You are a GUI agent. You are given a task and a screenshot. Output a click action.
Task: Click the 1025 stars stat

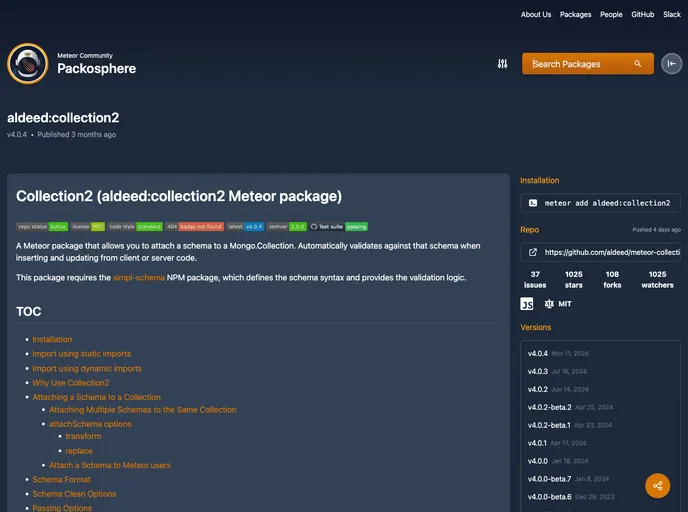click(573, 279)
